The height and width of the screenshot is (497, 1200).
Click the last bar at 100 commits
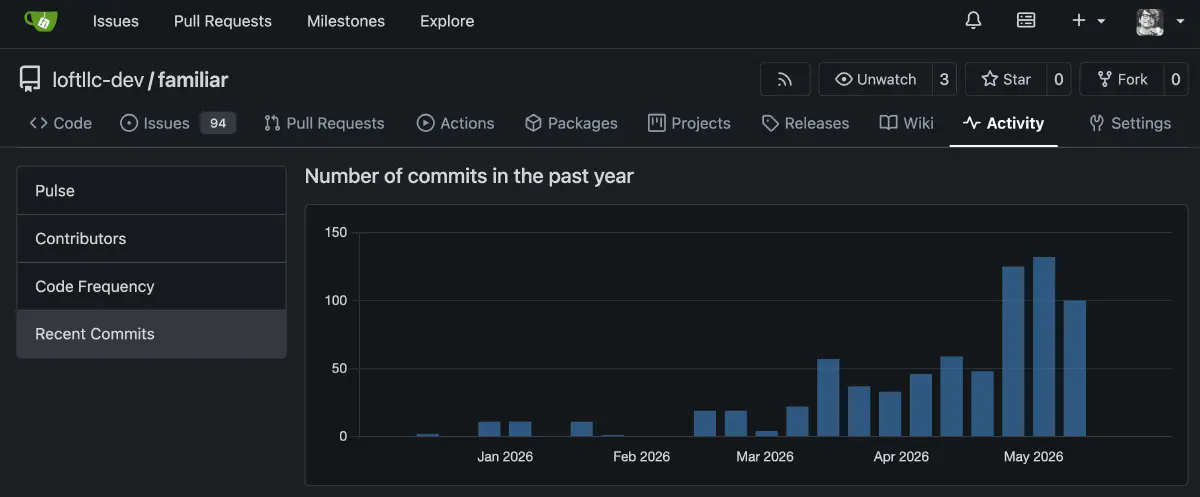pyautogui.click(x=1075, y=369)
